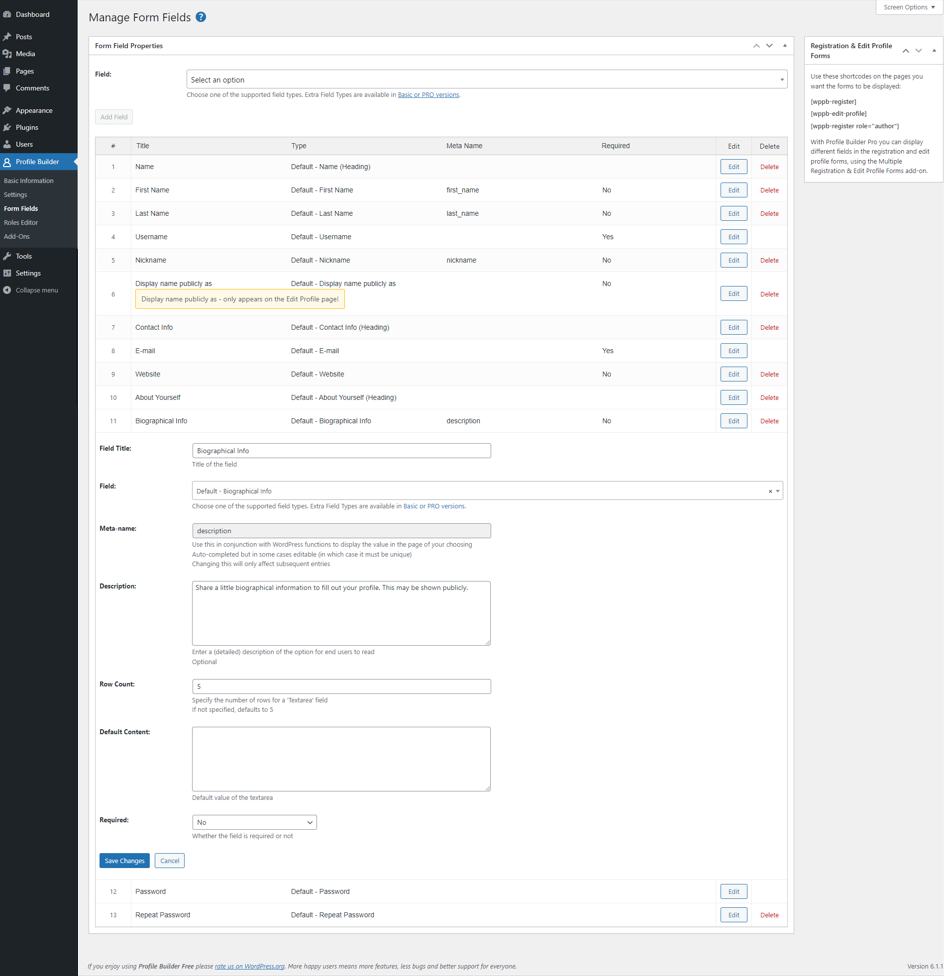Open the Posts pushpin icon
Viewport: 944px width, 976px height.
coord(7,37)
